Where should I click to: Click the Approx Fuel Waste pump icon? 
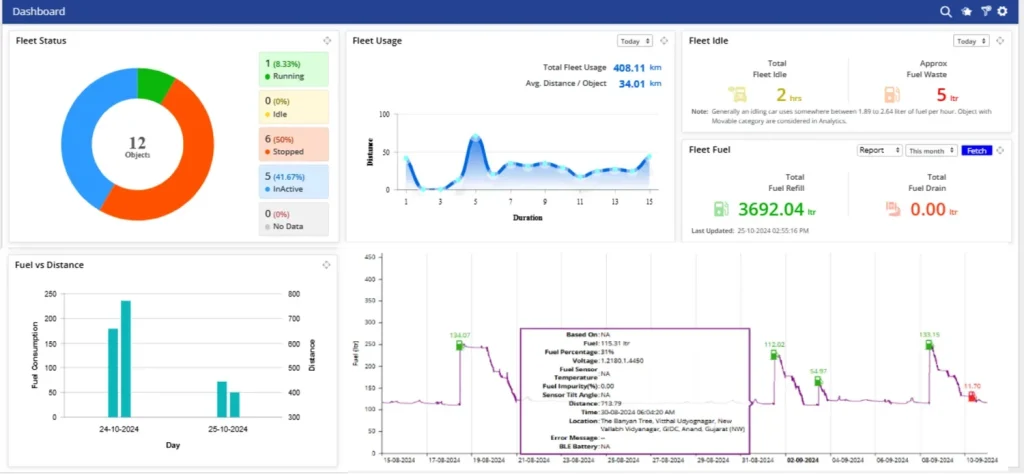click(x=891, y=95)
